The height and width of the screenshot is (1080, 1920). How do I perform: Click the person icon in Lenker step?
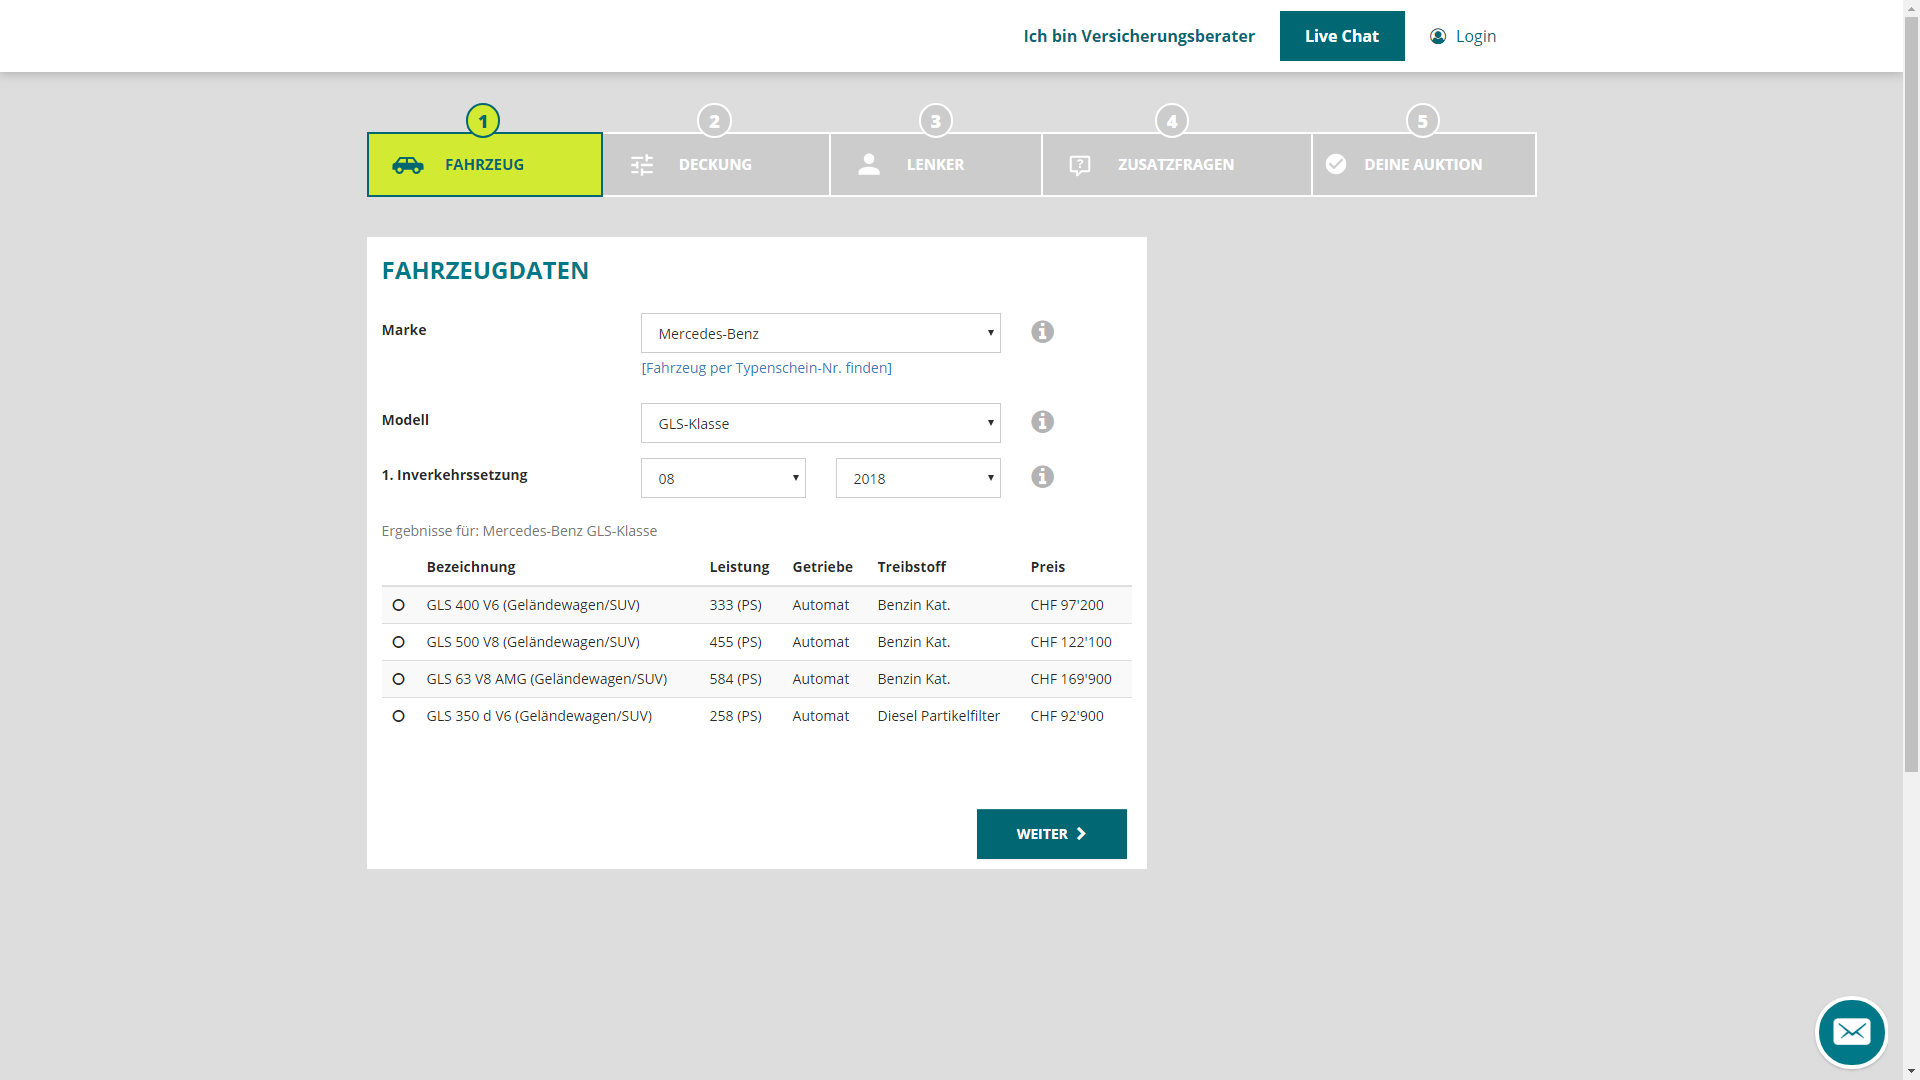pos(869,165)
